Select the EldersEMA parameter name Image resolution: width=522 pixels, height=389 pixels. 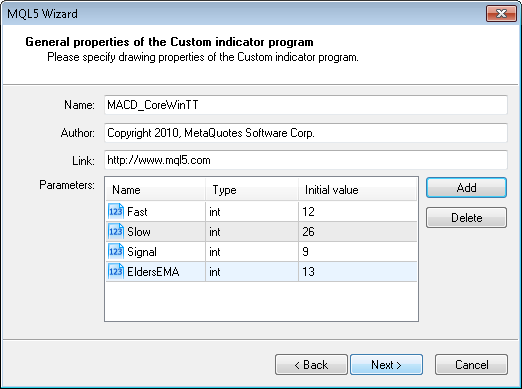(x=153, y=272)
